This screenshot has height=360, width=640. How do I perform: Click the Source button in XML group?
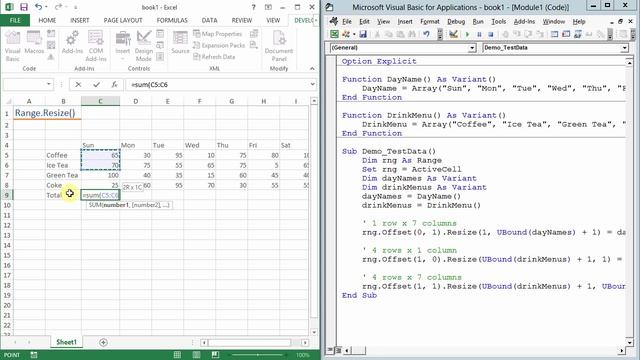(x=180, y=42)
